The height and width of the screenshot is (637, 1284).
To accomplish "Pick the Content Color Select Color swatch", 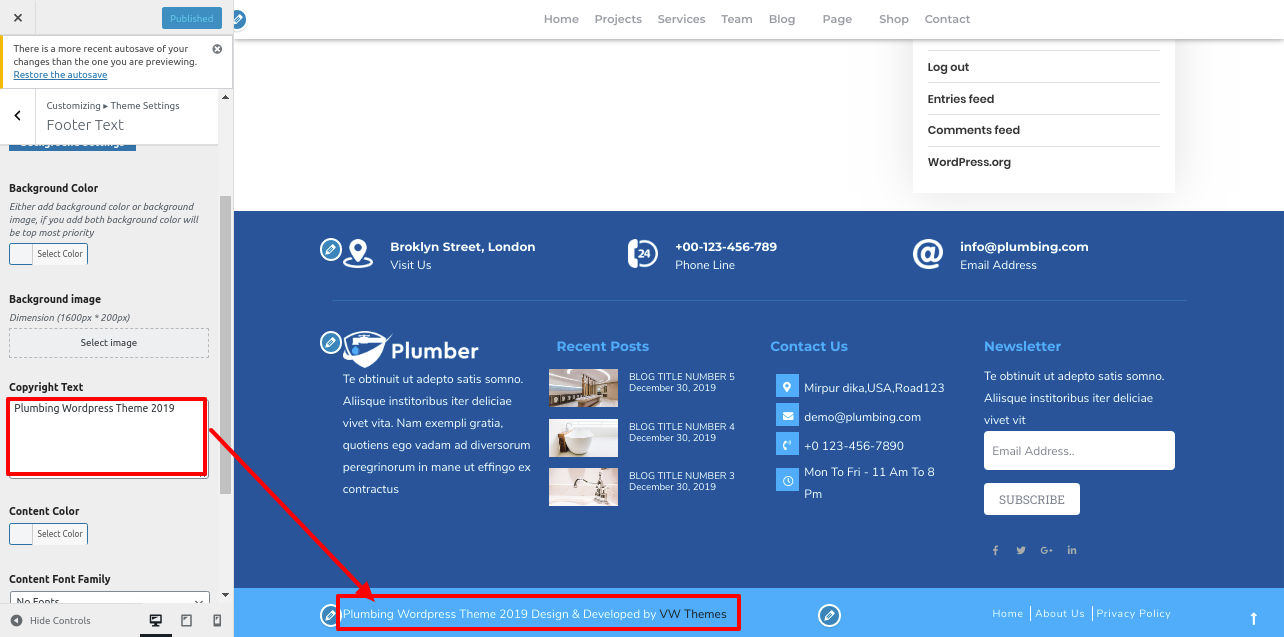I will click(x=48, y=534).
